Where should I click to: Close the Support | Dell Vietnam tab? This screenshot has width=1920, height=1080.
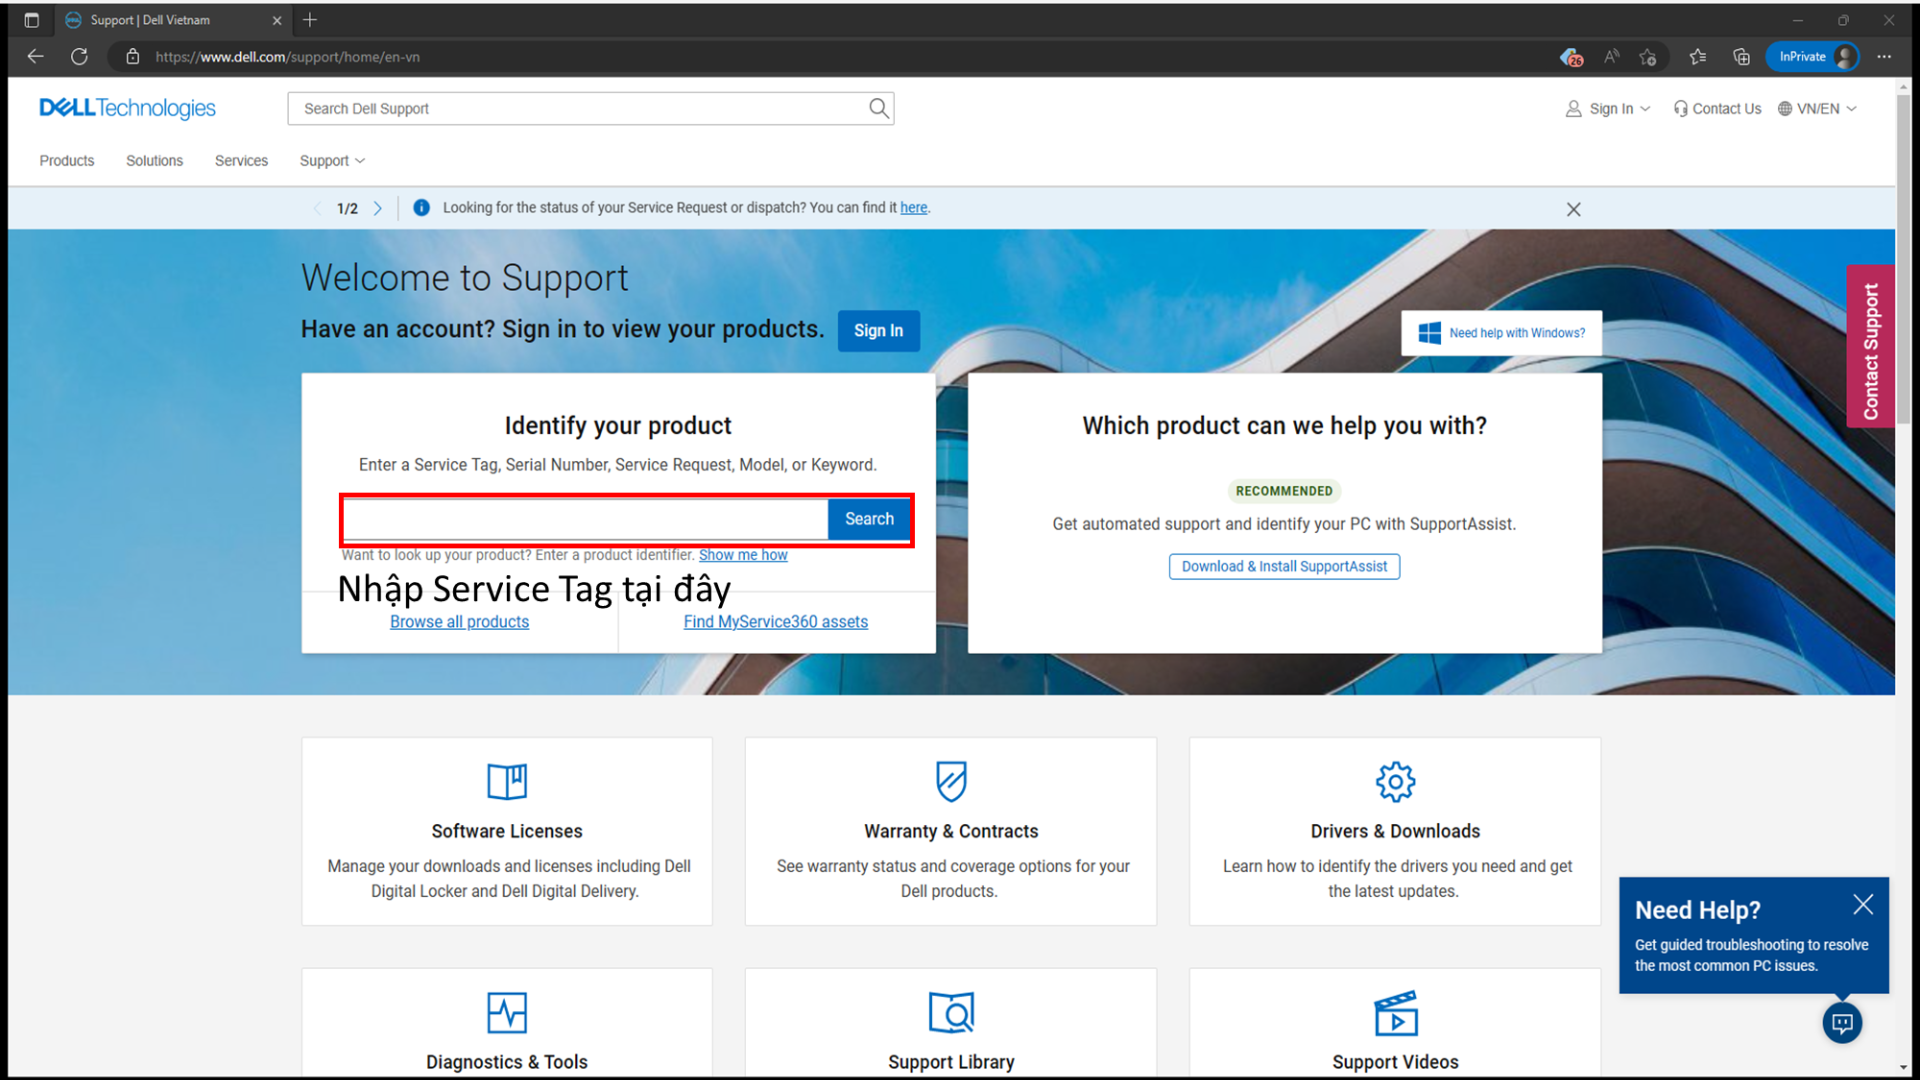point(277,20)
